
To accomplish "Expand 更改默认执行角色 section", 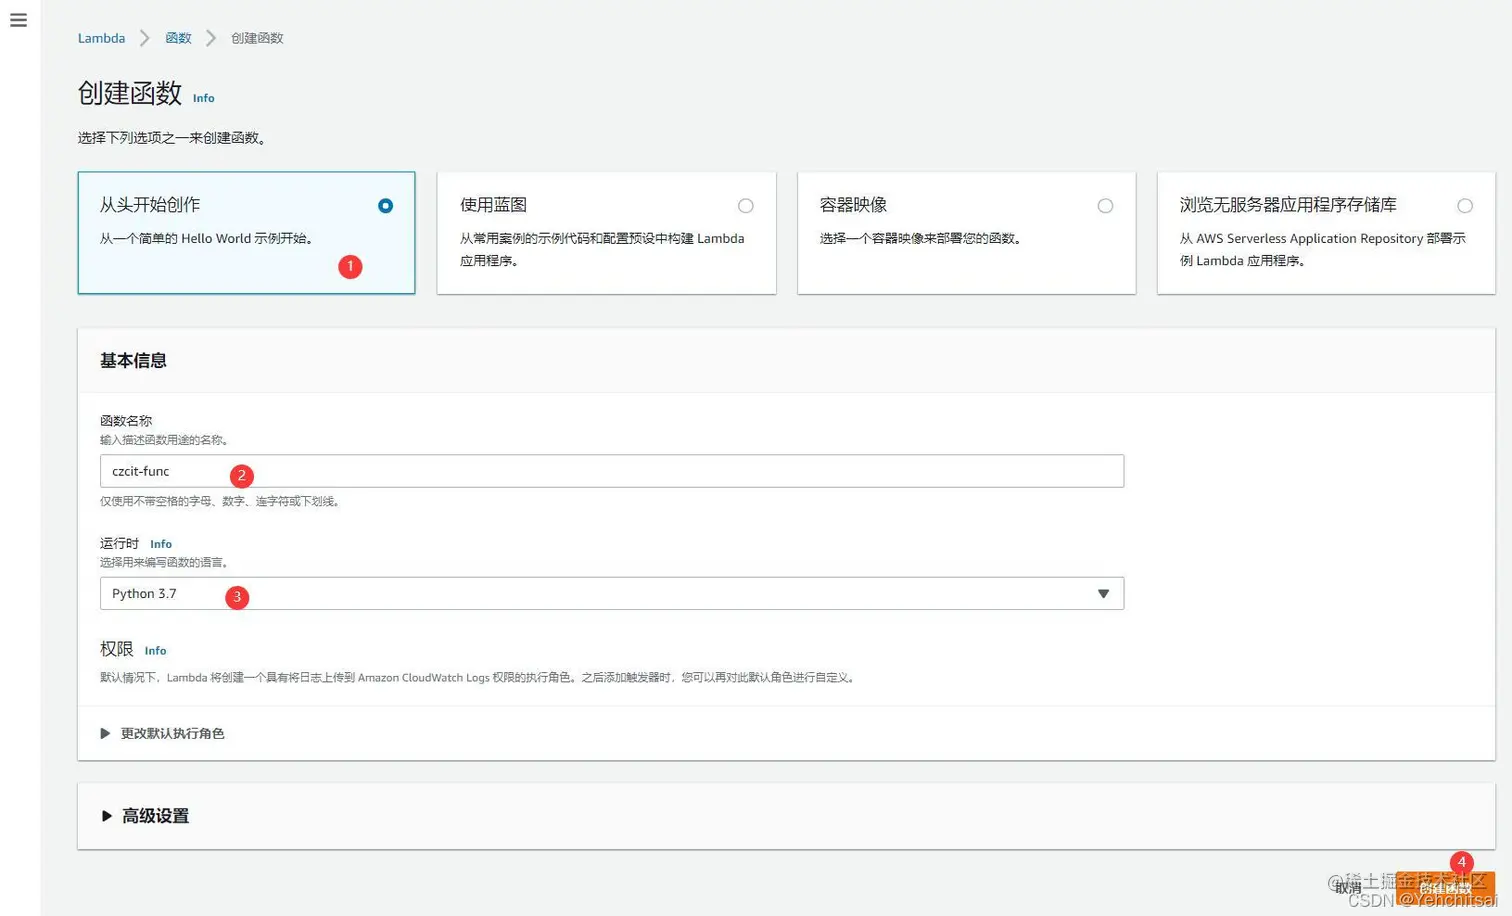I will 162,734.
